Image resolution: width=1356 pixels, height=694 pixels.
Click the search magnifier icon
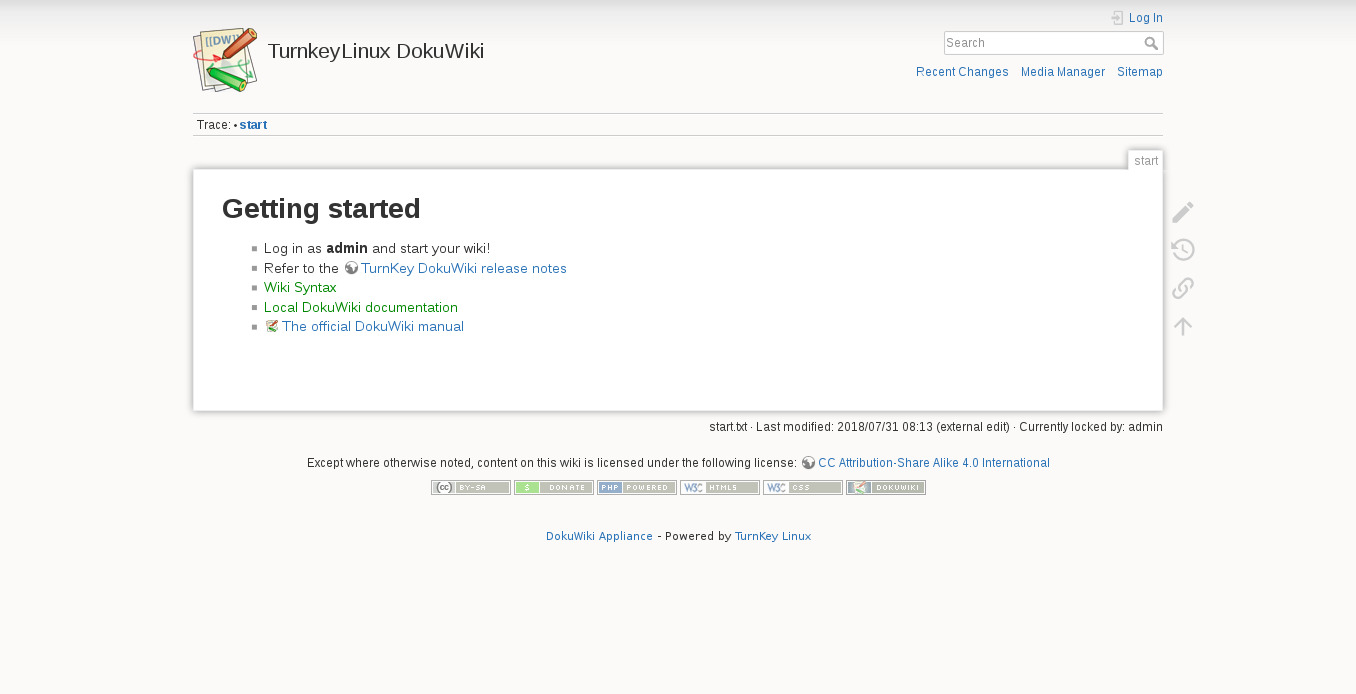coord(1151,43)
